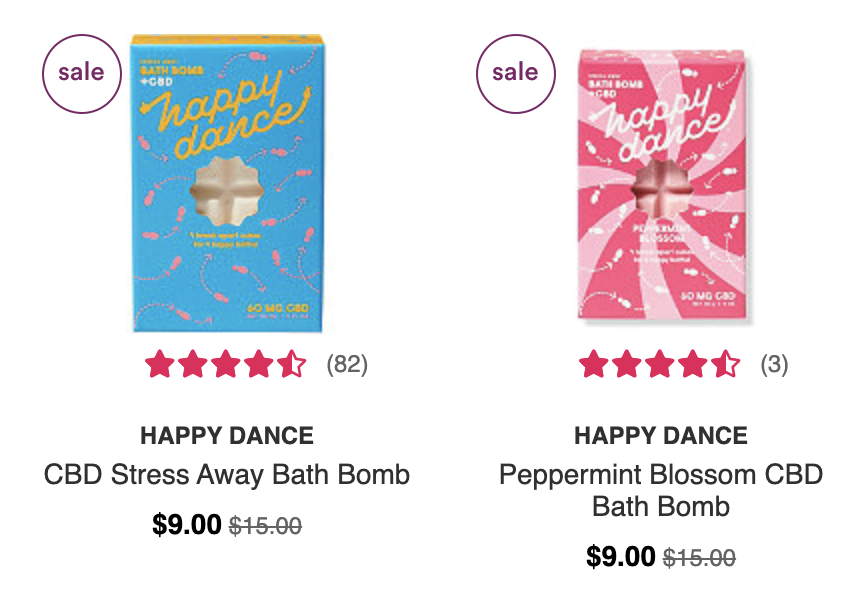
Task: Click the sale badge on pink bath bomb
Action: (x=516, y=74)
